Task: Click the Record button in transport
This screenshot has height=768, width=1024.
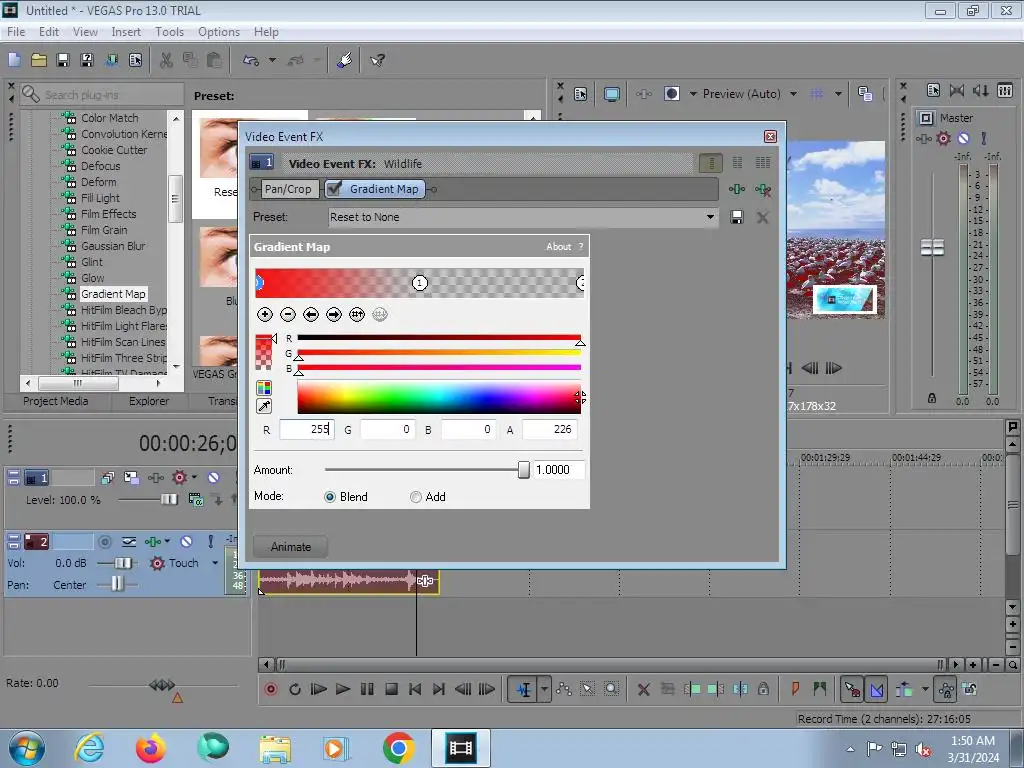Action: (271, 689)
